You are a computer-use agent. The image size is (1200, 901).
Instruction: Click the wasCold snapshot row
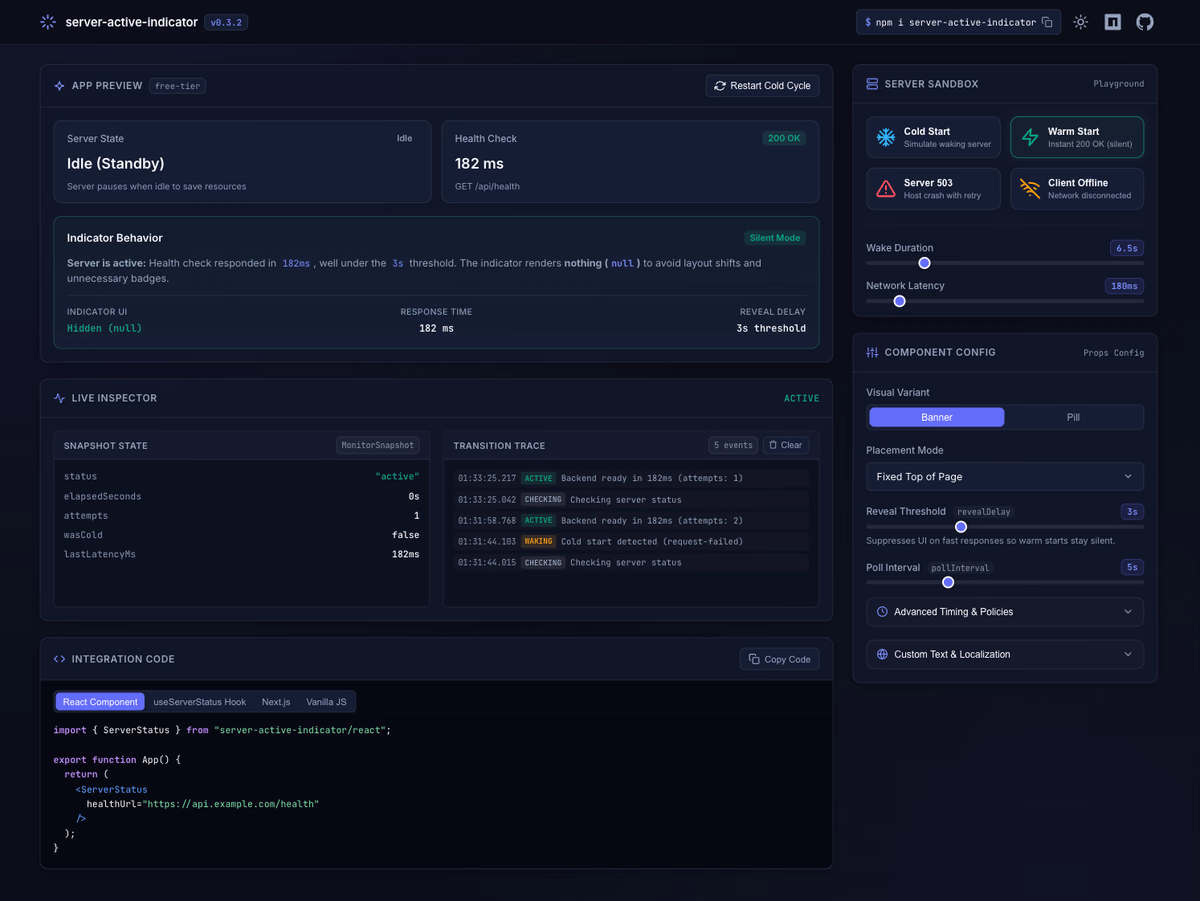(241, 535)
